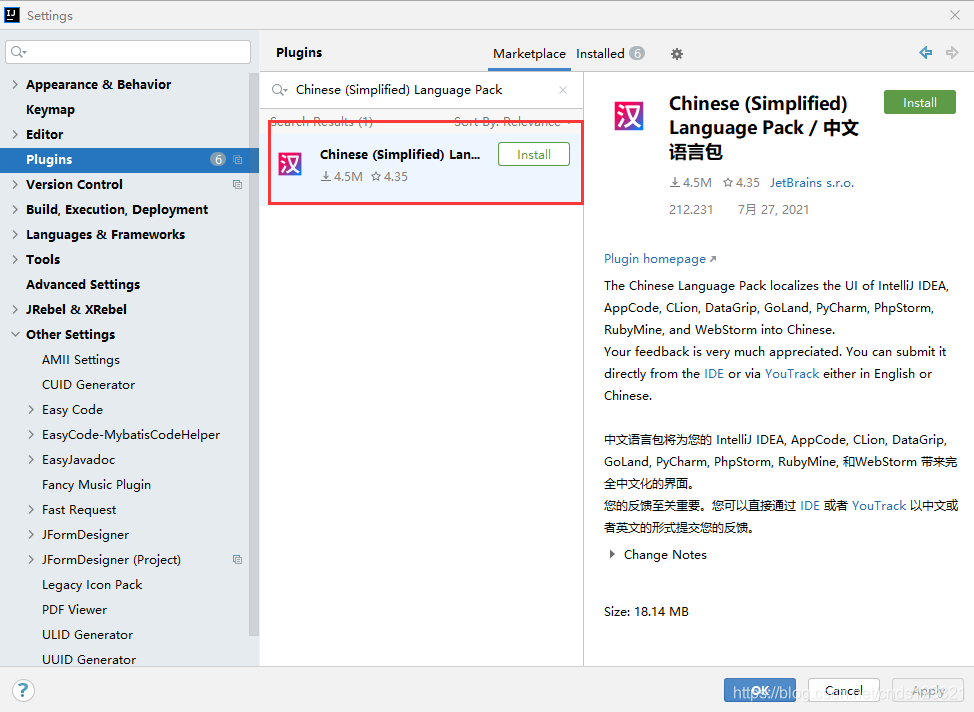Expand the Fast Request node

tap(31, 509)
